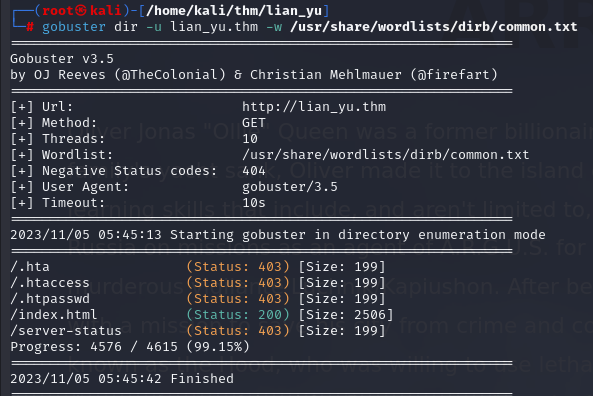Click the wordlist path /usr/share/wordlists/dirb/common.txt in command
Screen dimensions: 593x396
tap(434, 27)
